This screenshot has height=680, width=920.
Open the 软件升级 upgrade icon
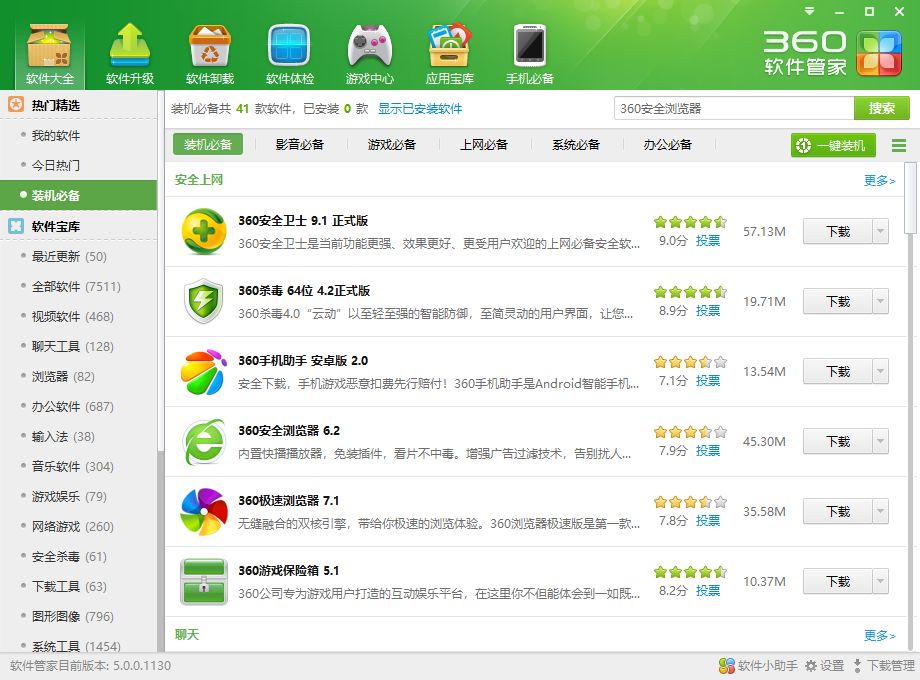[x=130, y=55]
